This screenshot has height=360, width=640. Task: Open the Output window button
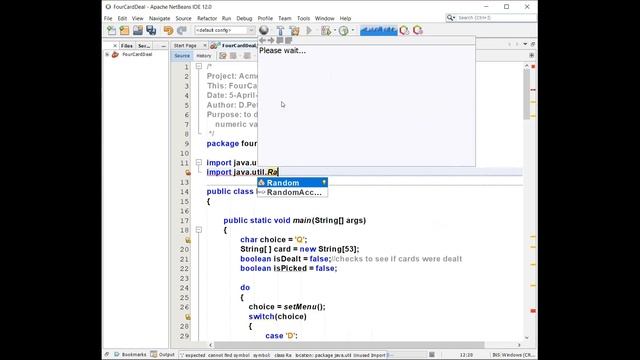click(162, 355)
